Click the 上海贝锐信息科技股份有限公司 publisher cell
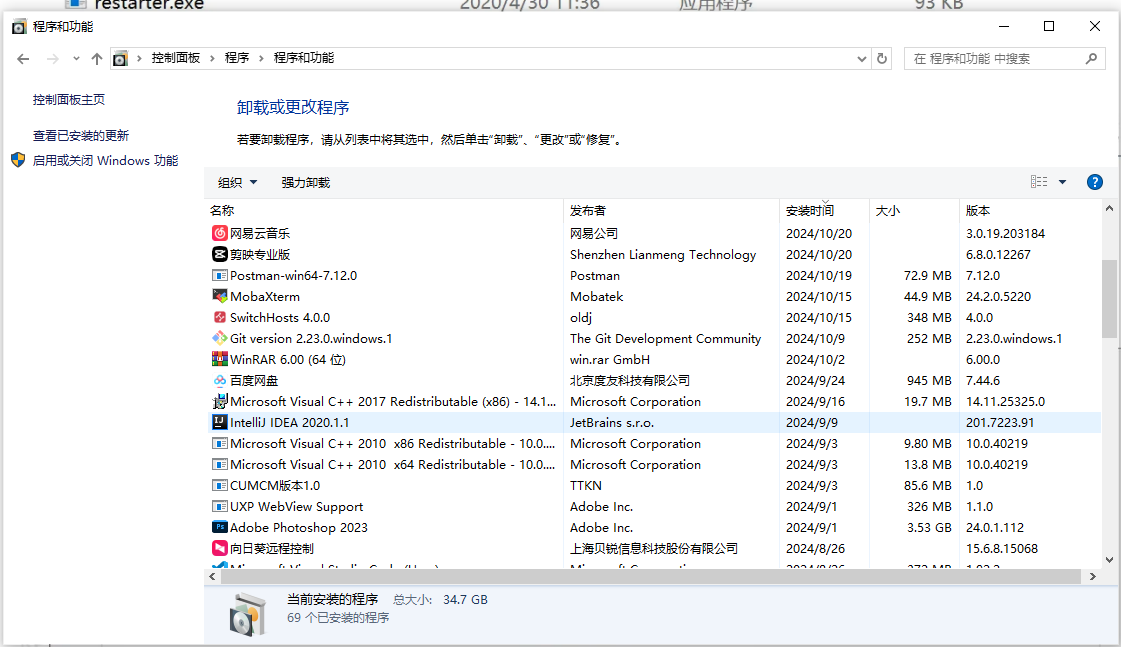Image resolution: width=1121 pixels, height=647 pixels. [x=653, y=548]
